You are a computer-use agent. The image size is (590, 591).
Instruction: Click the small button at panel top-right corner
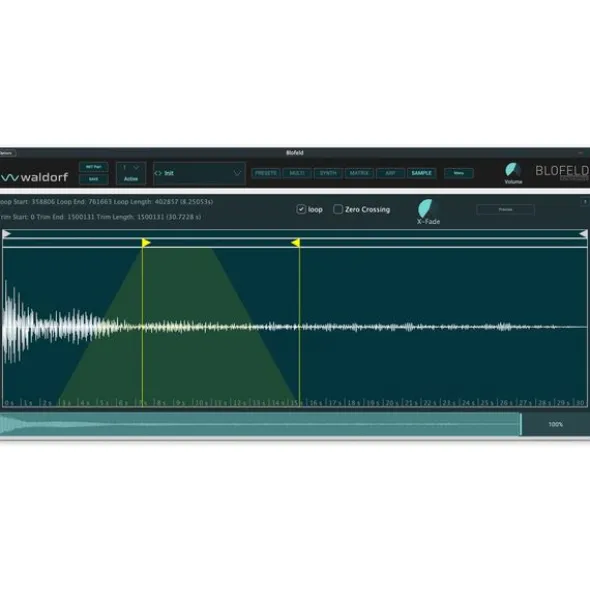[585, 202]
